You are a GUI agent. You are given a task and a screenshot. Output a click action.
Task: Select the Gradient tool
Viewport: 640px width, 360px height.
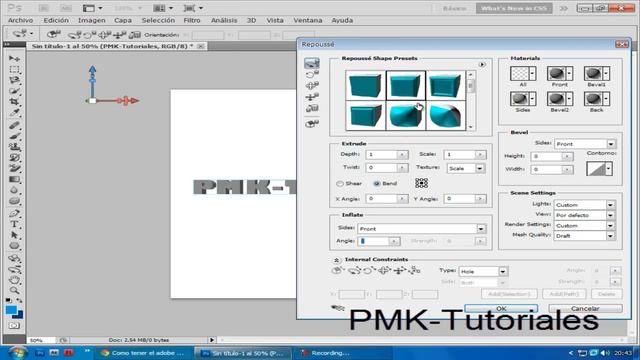tap(14, 179)
